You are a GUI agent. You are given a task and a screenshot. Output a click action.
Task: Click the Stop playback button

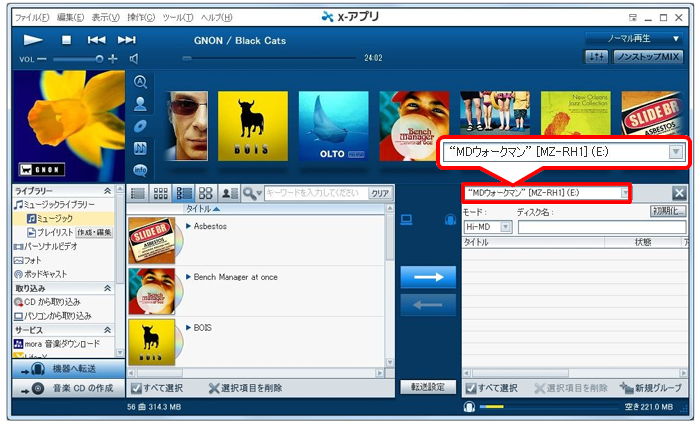67,40
